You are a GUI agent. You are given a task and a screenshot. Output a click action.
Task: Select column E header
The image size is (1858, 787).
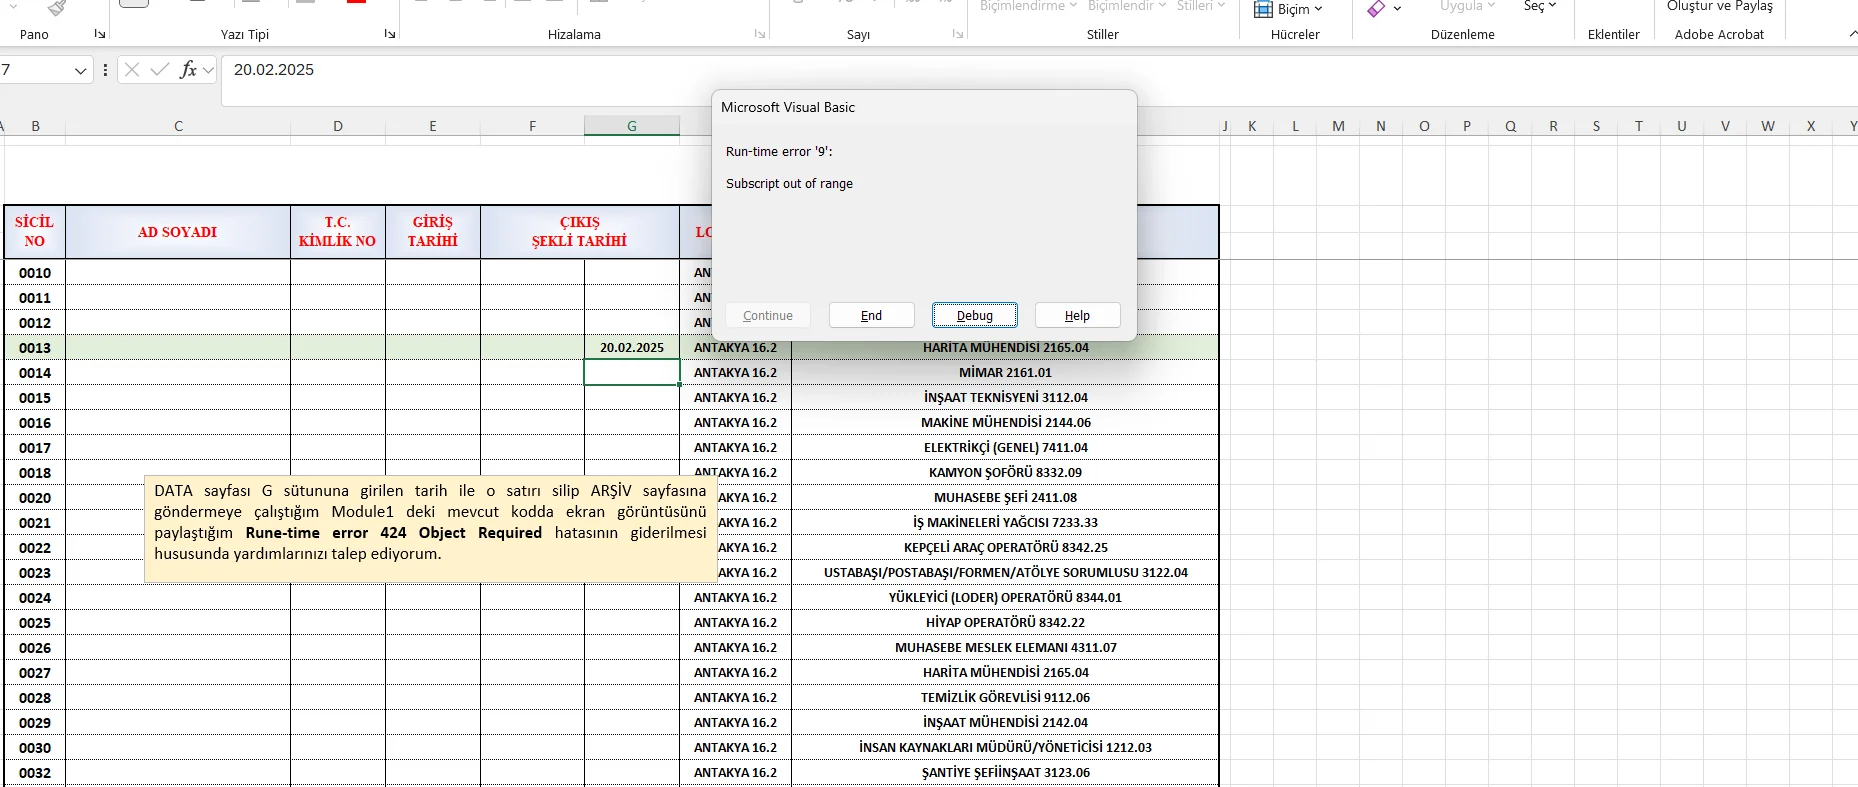[433, 126]
